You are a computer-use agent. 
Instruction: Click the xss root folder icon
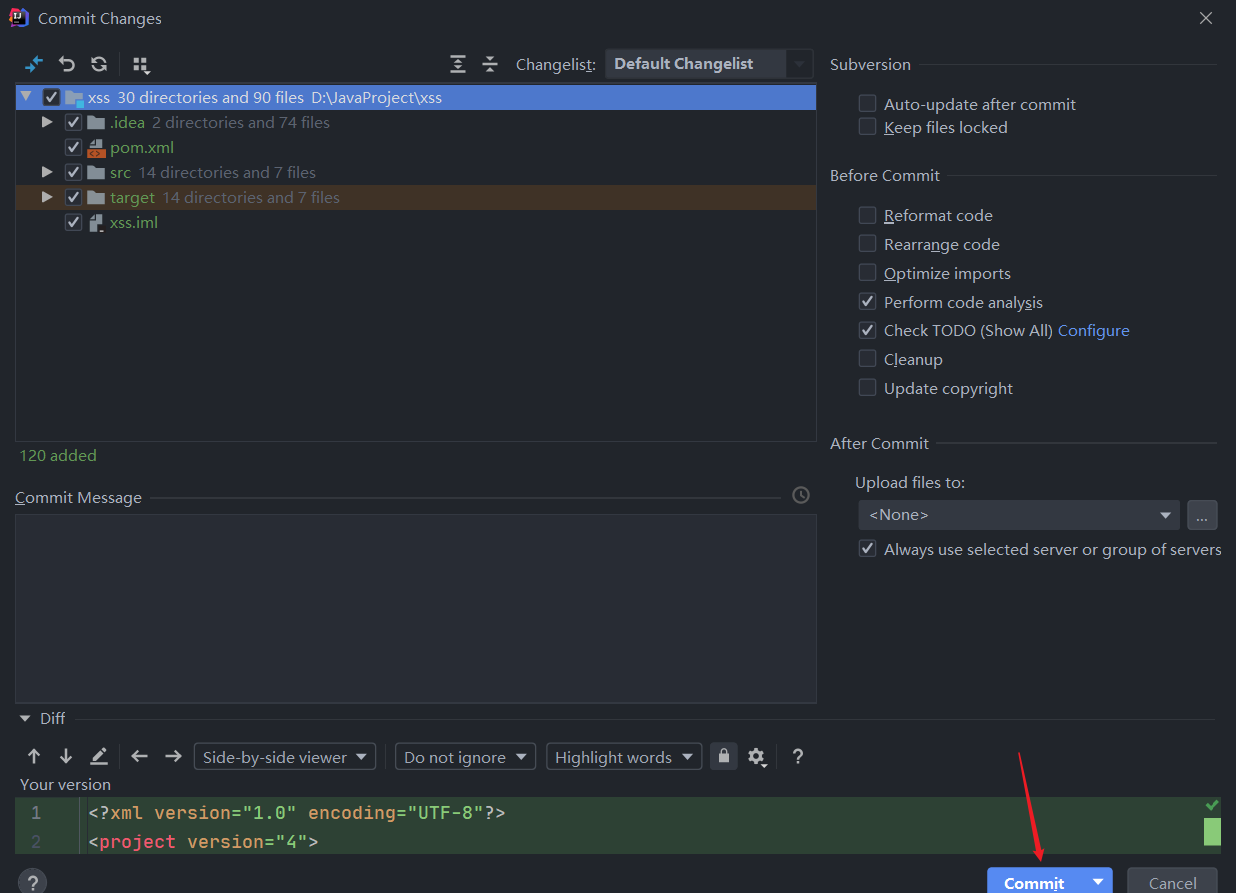pos(74,98)
